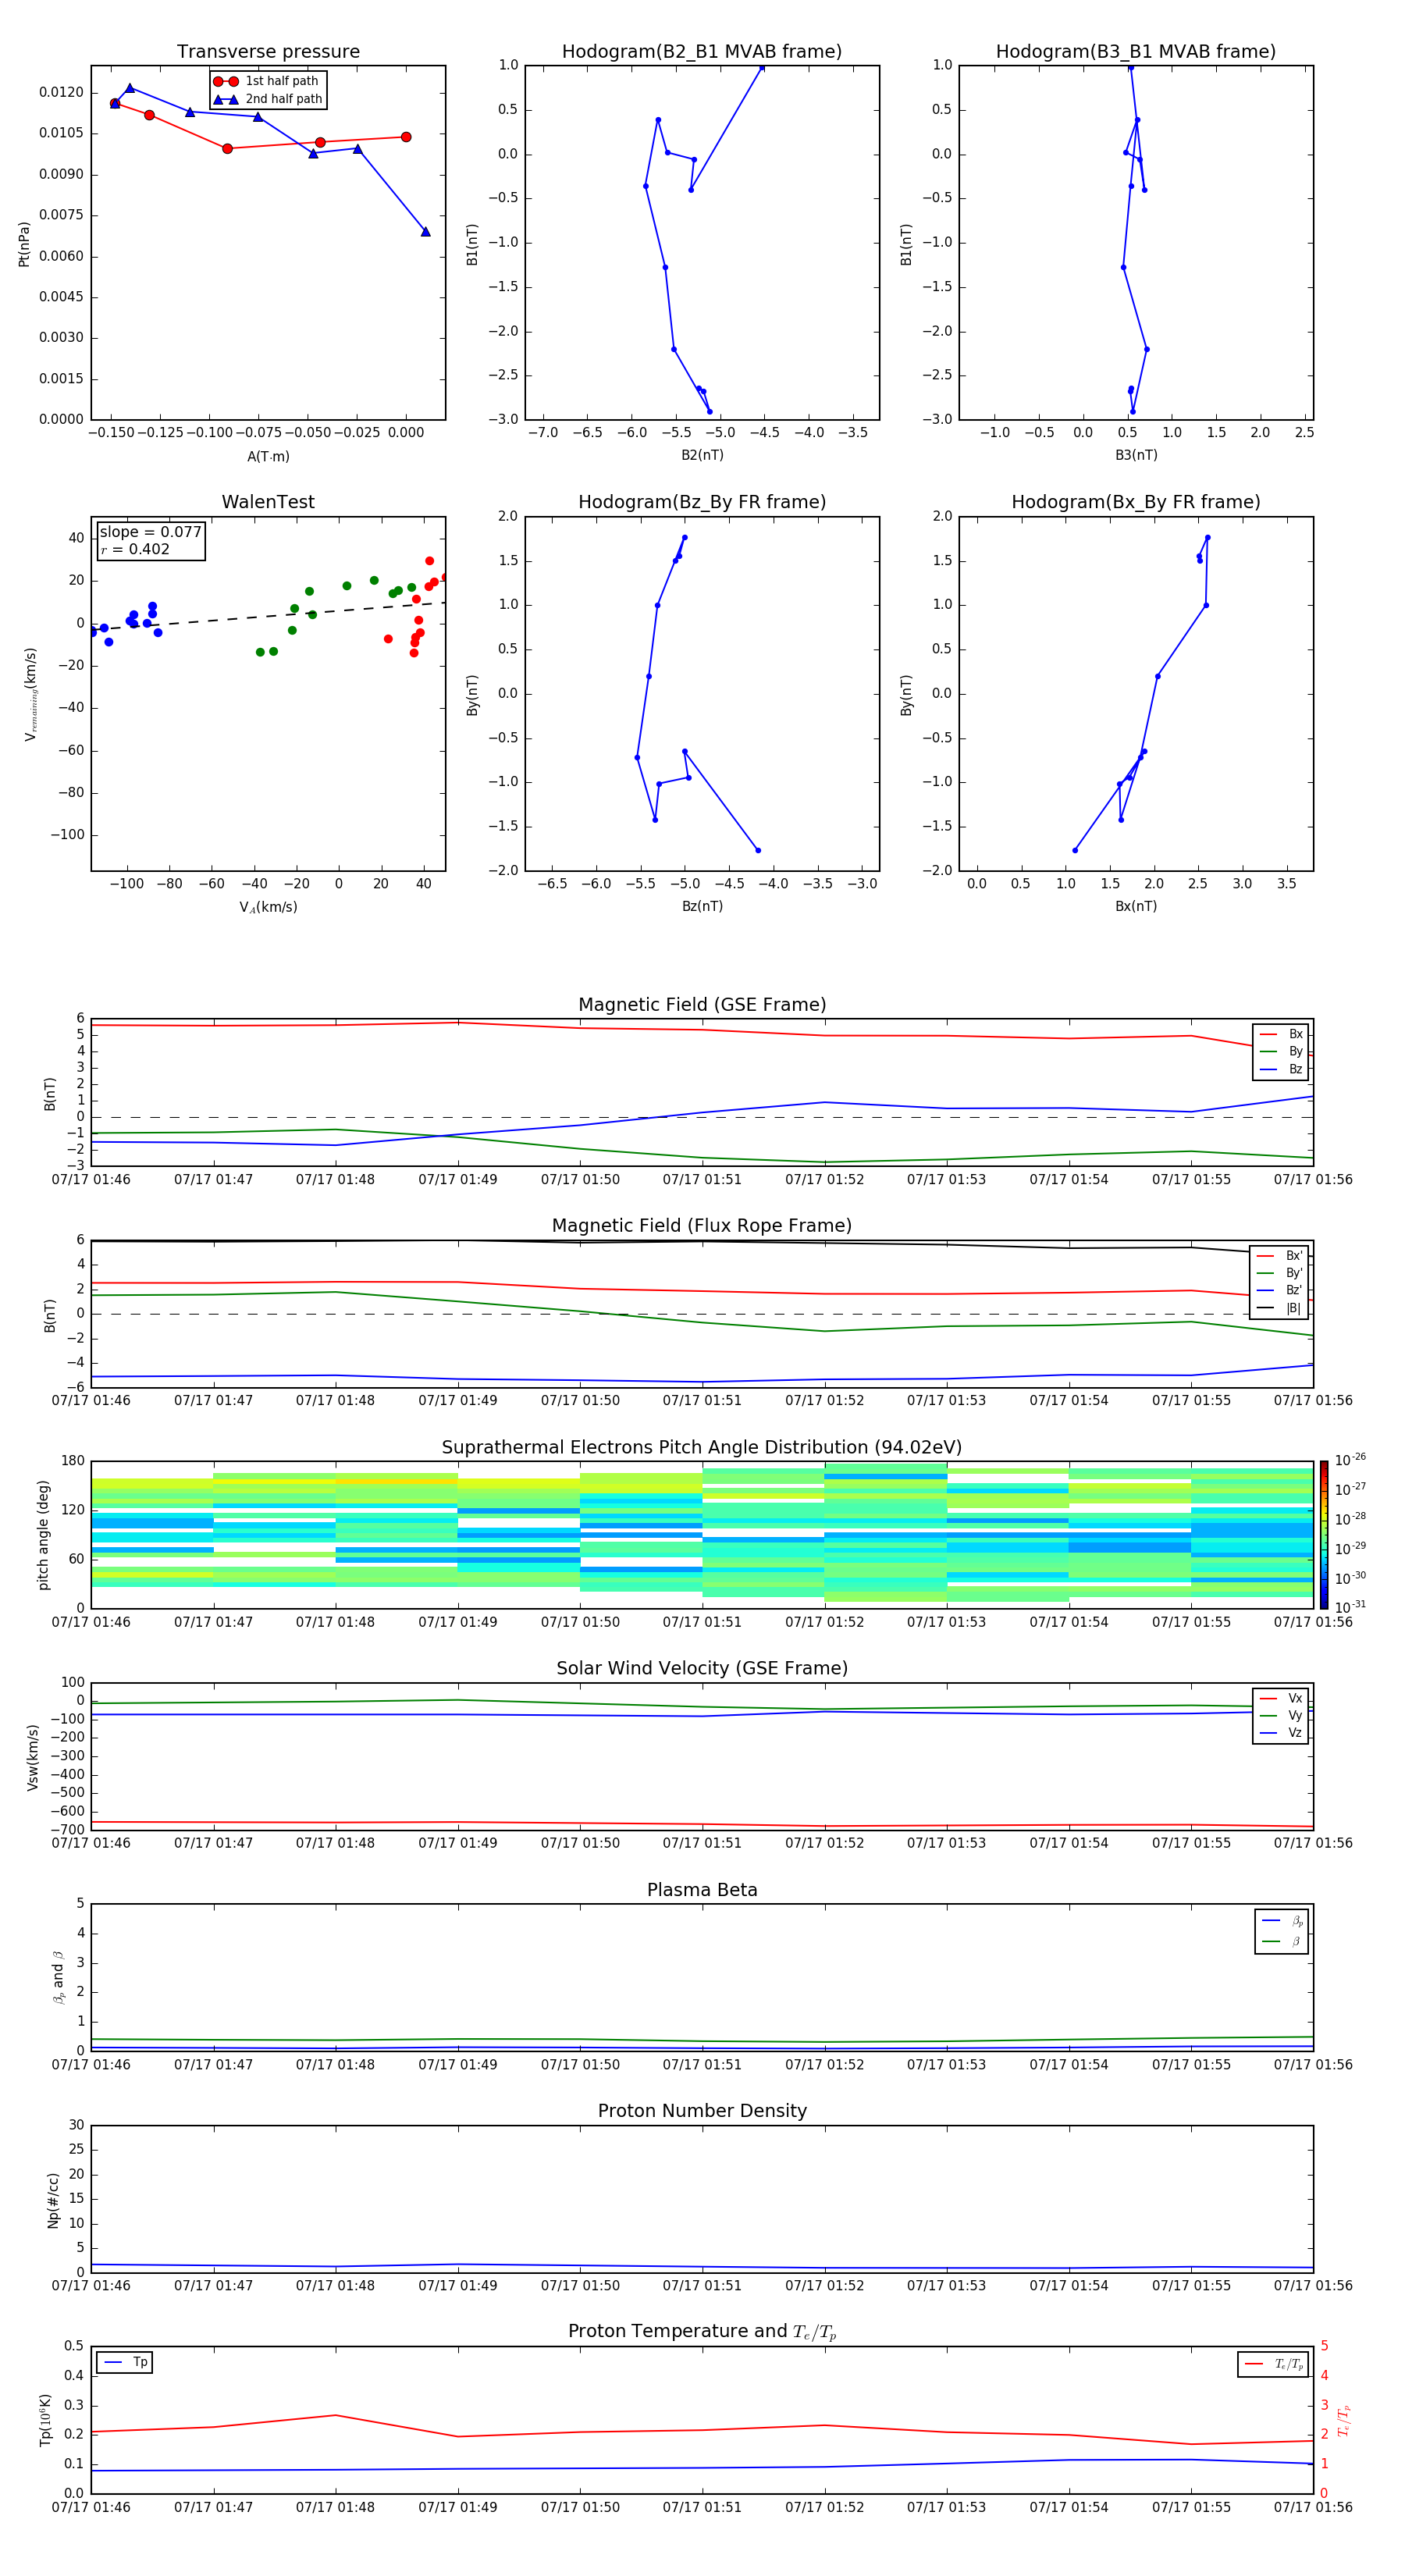Image resolution: width=1405 pixels, height=2576 pixels.
Task: Click the Suprathermal Electrons Pitch Angle Distribution title
Action: point(702,1448)
